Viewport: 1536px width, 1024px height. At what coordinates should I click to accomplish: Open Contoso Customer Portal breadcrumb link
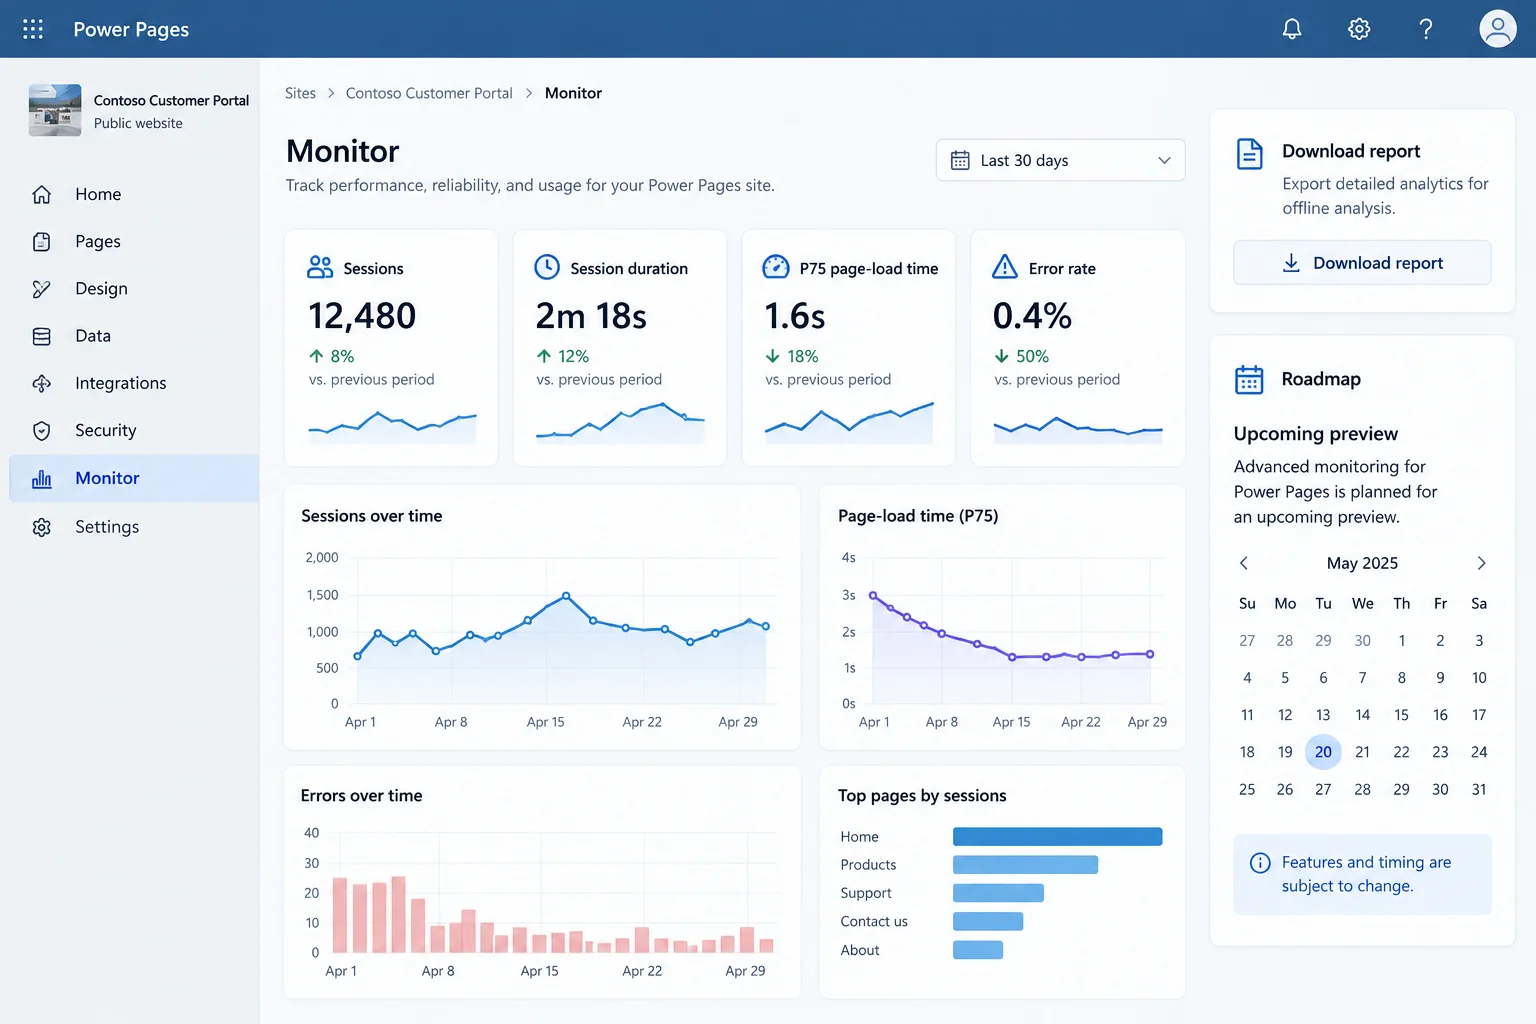[429, 93]
